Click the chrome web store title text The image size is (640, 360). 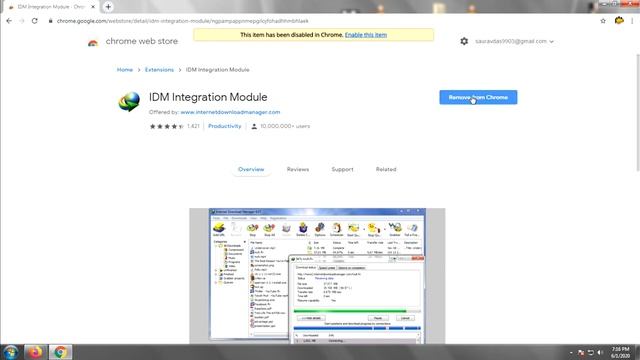pos(142,41)
